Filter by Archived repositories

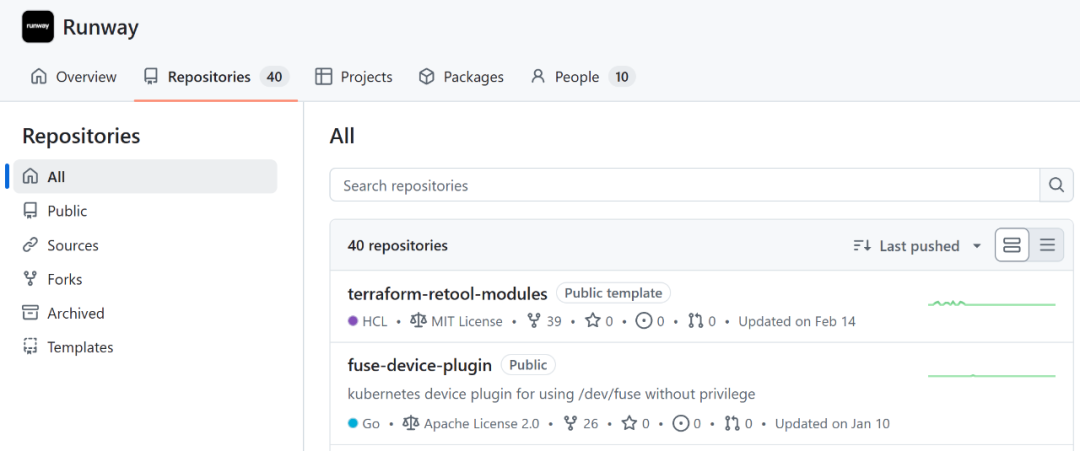coord(75,313)
